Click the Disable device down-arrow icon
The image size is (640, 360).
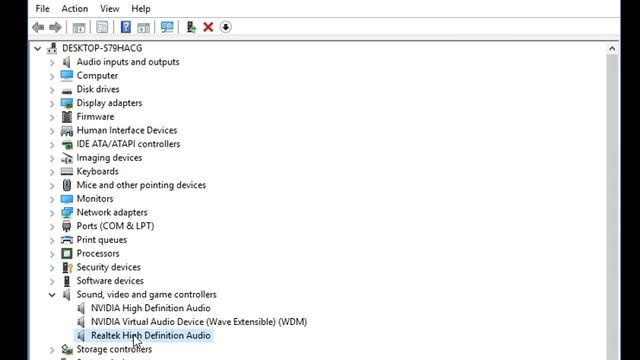click(x=226, y=27)
